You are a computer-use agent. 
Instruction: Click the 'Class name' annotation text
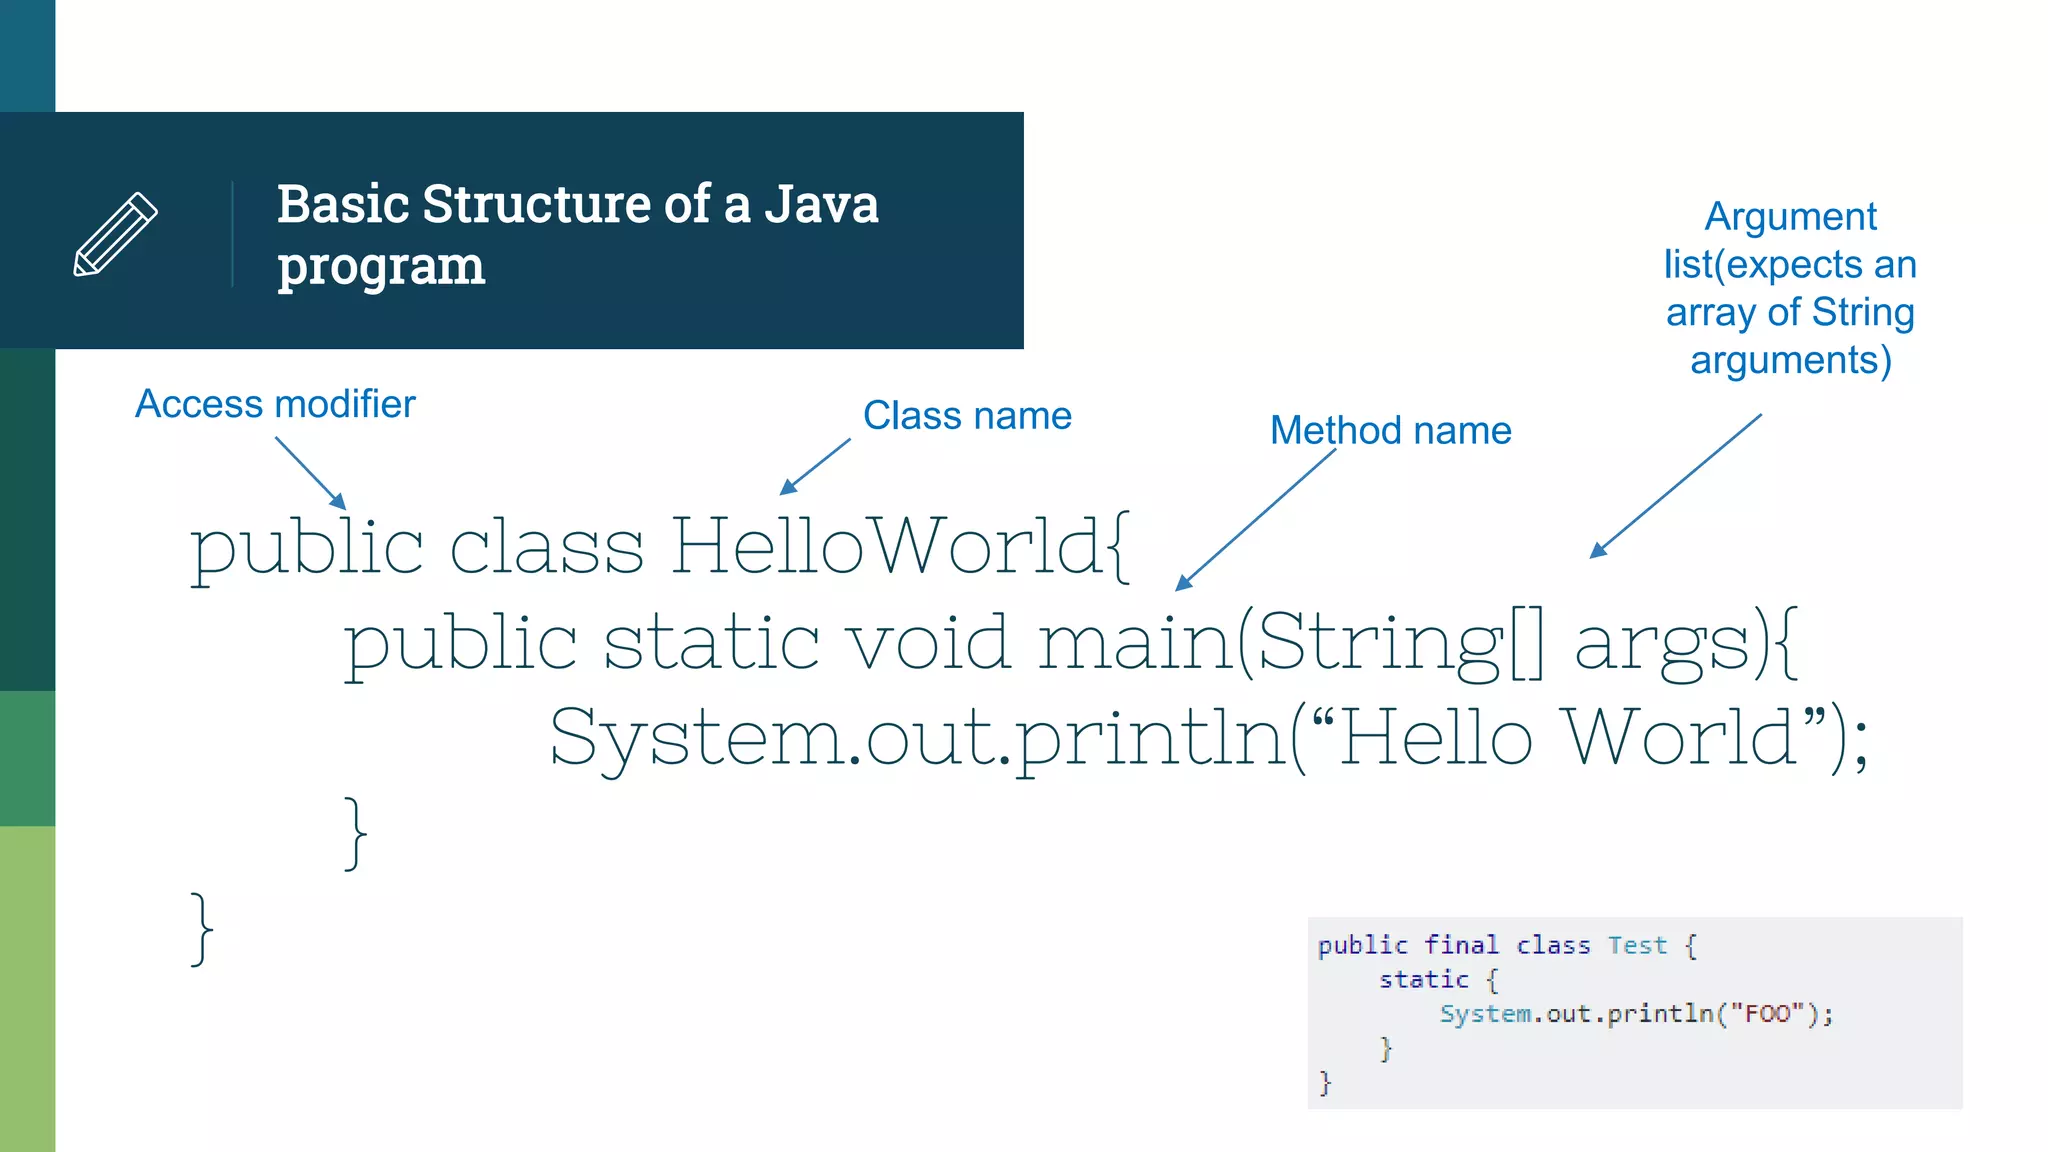click(x=967, y=415)
